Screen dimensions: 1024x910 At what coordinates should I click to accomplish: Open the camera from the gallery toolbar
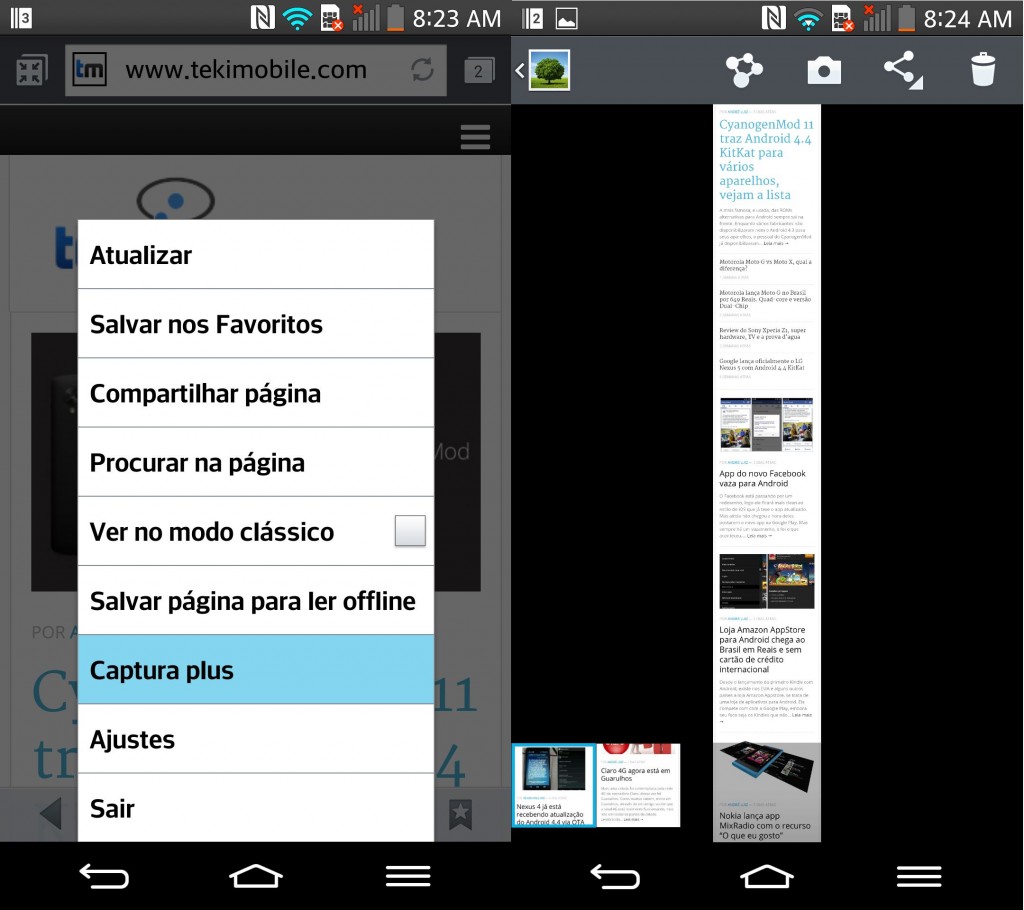tap(824, 71)
